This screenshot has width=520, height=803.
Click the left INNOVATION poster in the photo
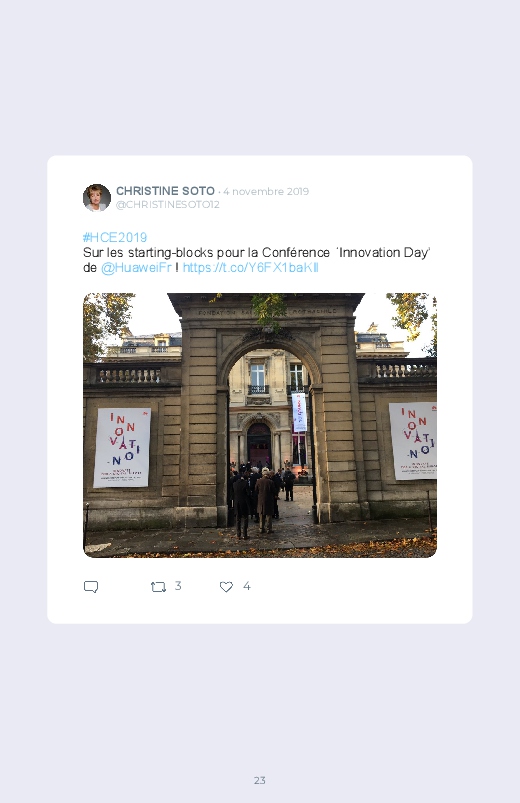point(122,448)
